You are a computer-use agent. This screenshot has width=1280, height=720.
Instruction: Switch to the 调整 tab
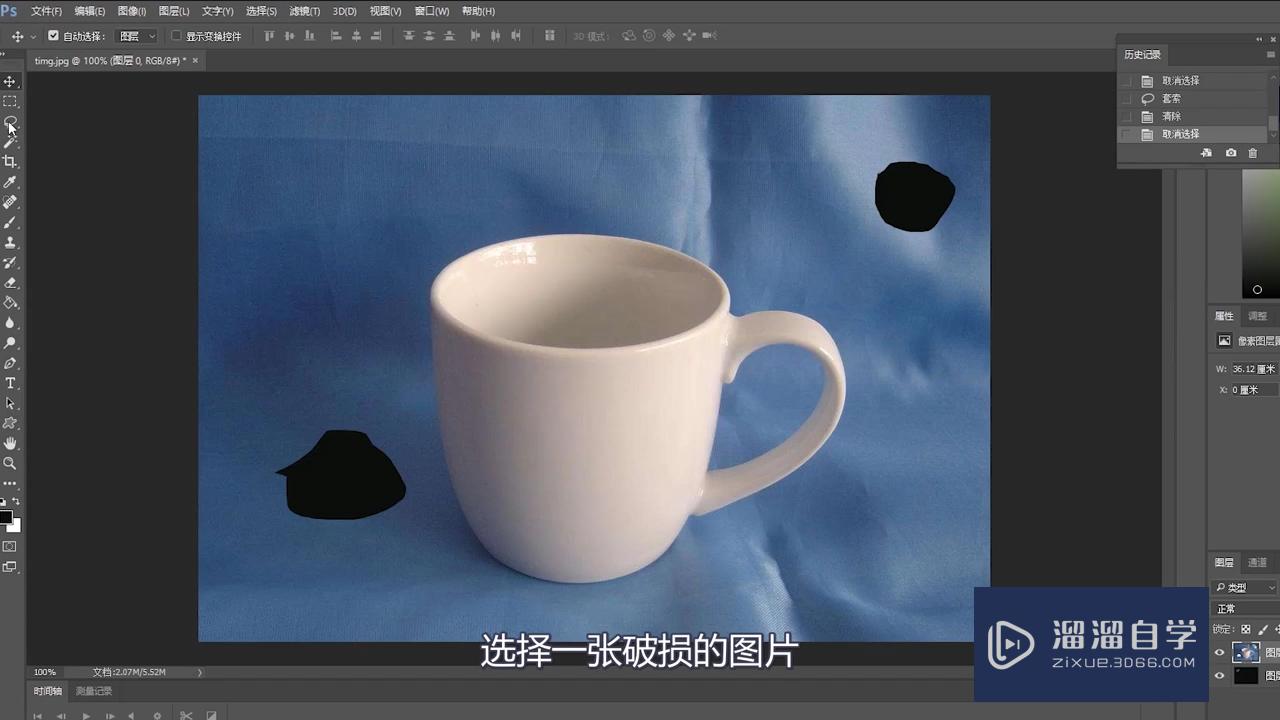tap(1257, 316)
